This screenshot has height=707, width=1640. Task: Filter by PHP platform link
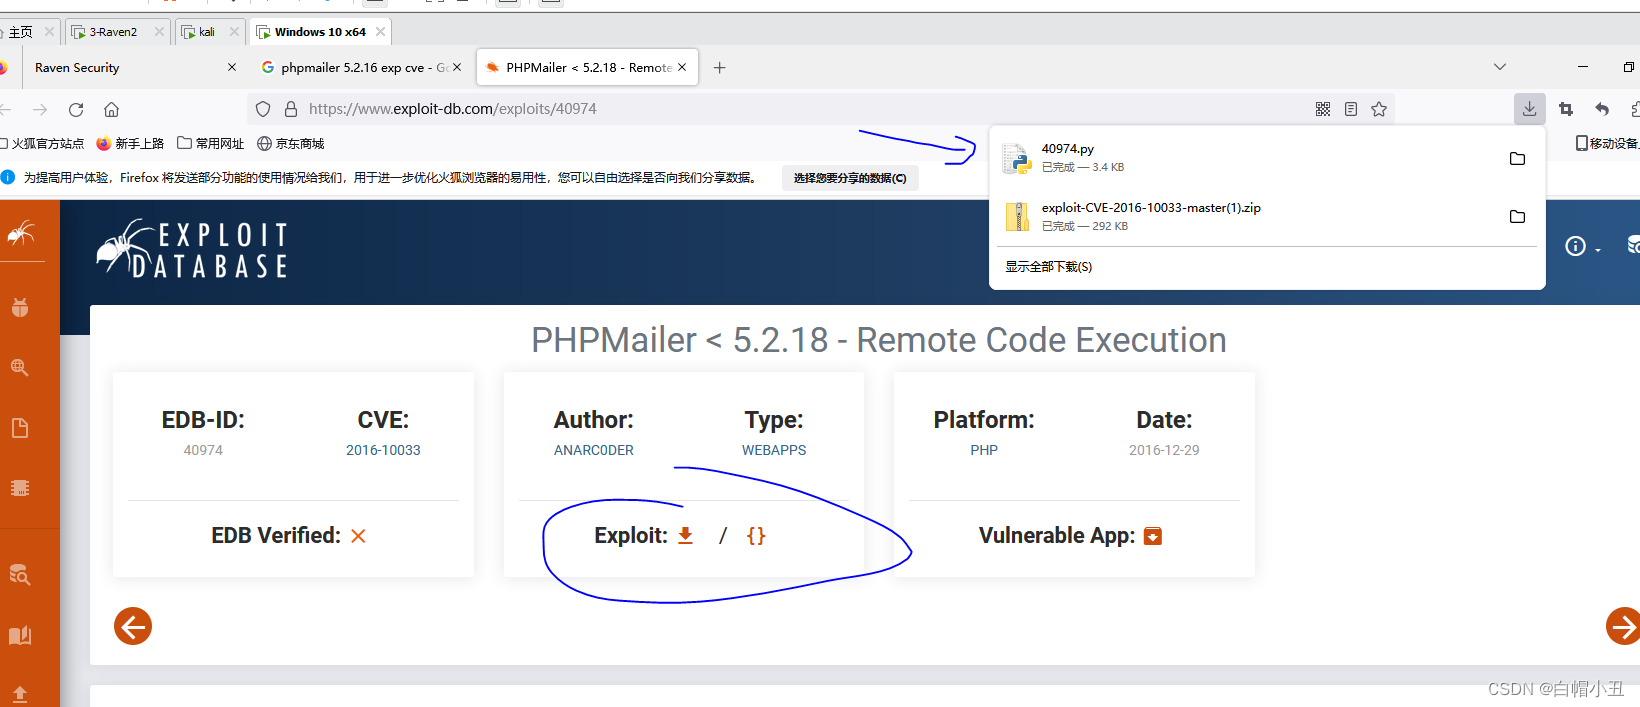[984, 451]
